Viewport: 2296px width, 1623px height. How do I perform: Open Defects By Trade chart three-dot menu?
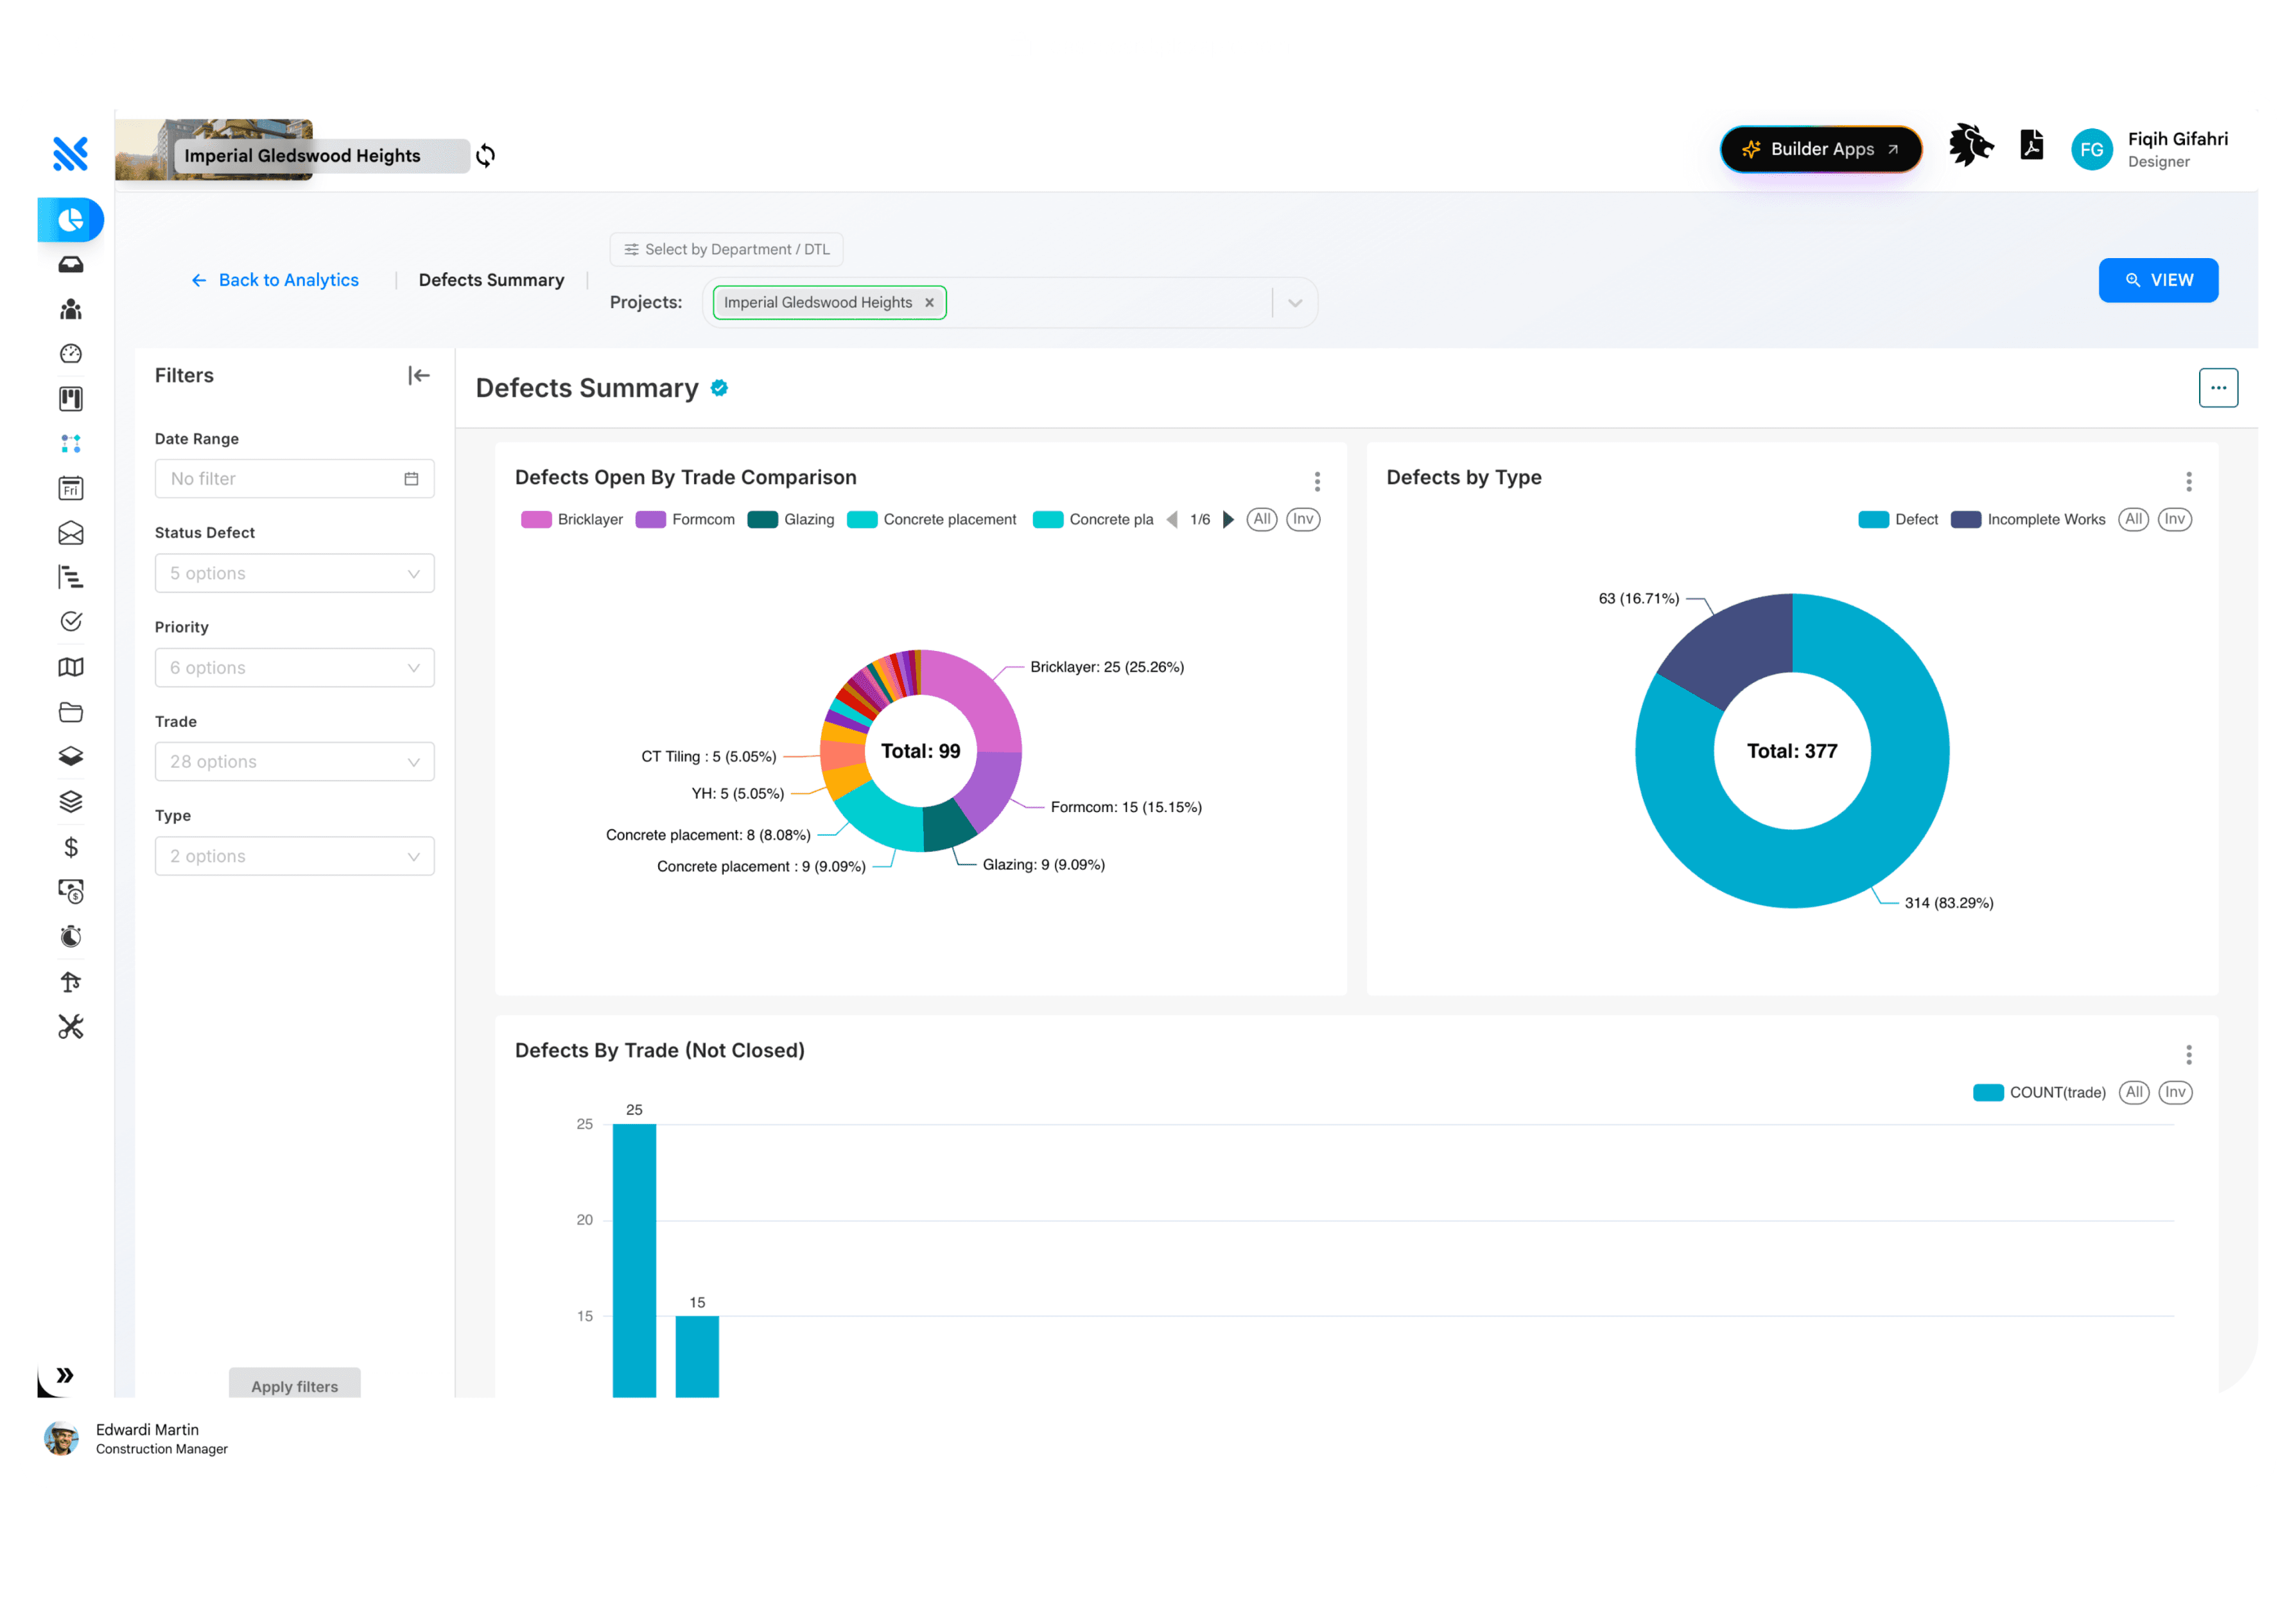[x=2189, y=1055]
